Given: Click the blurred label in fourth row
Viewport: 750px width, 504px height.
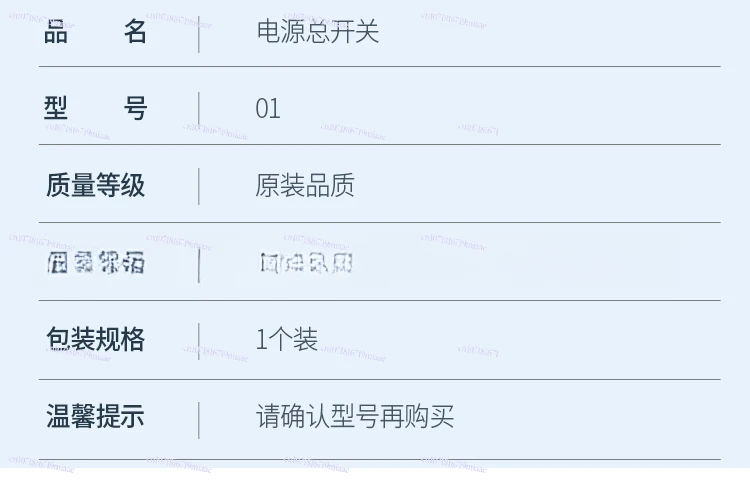Looking at the screenshot, I should [95, 264].
